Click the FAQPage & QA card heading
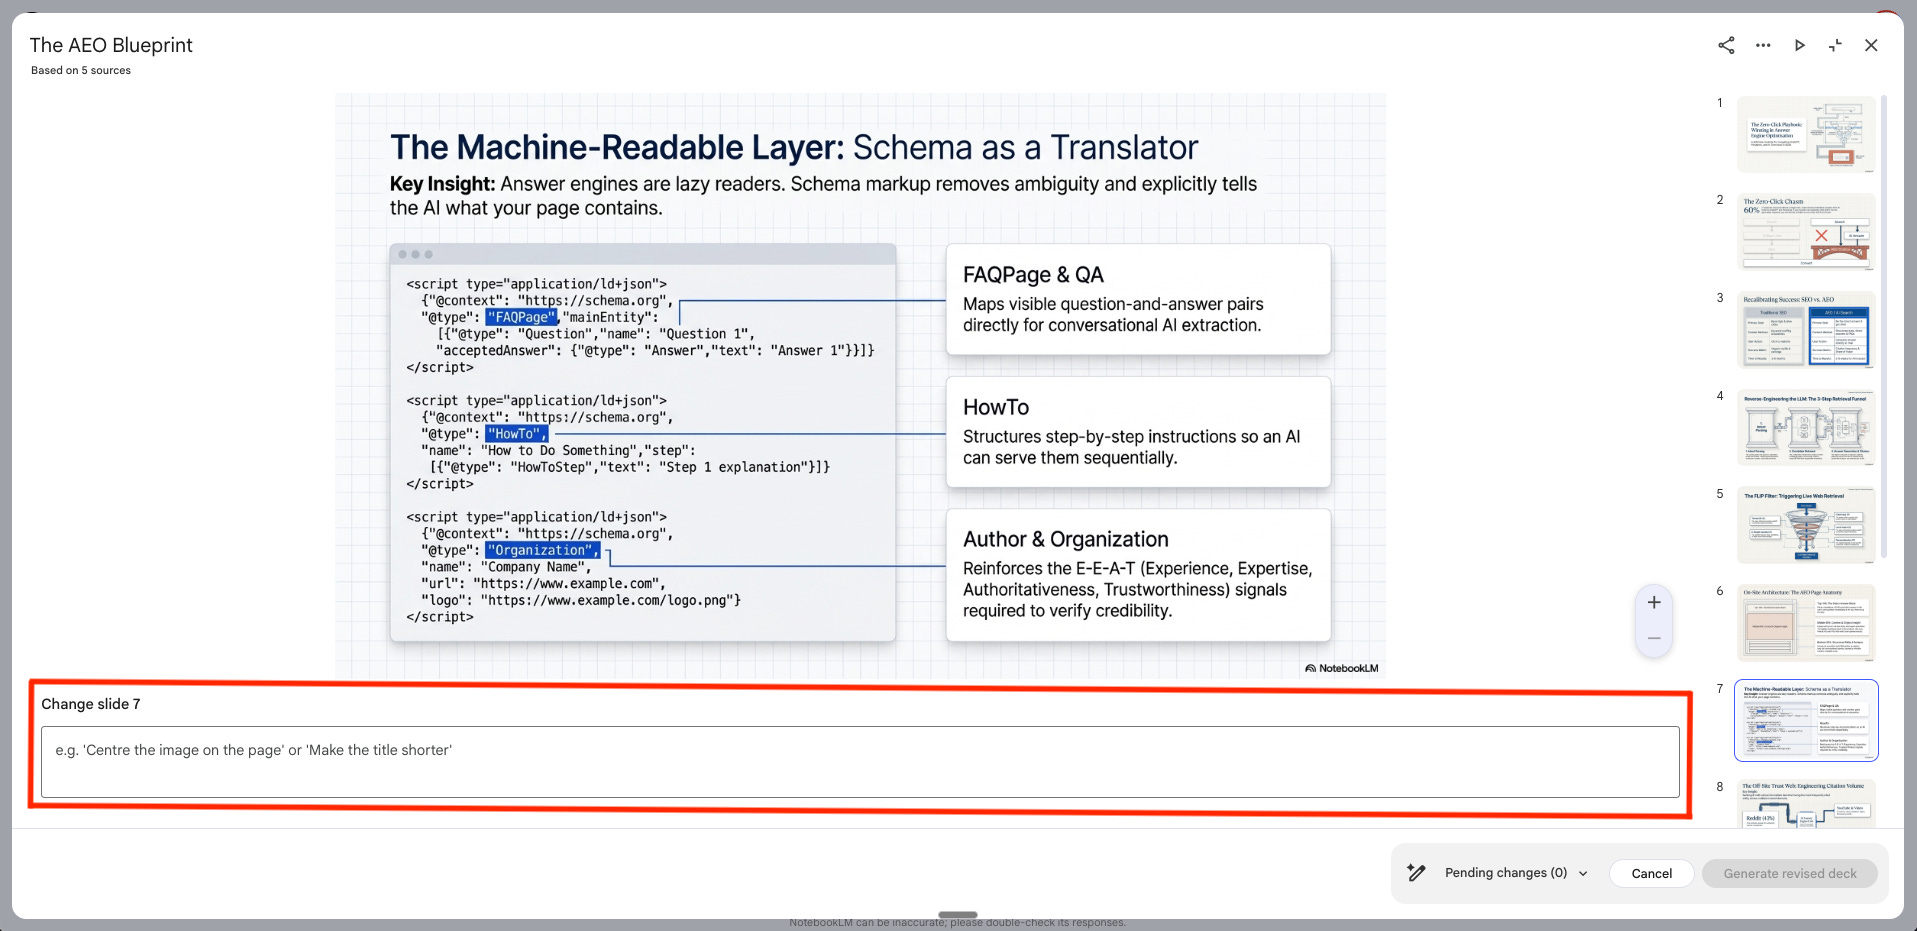The height and width of the screenshot is (931, 1917). [x=1033, y=275]
